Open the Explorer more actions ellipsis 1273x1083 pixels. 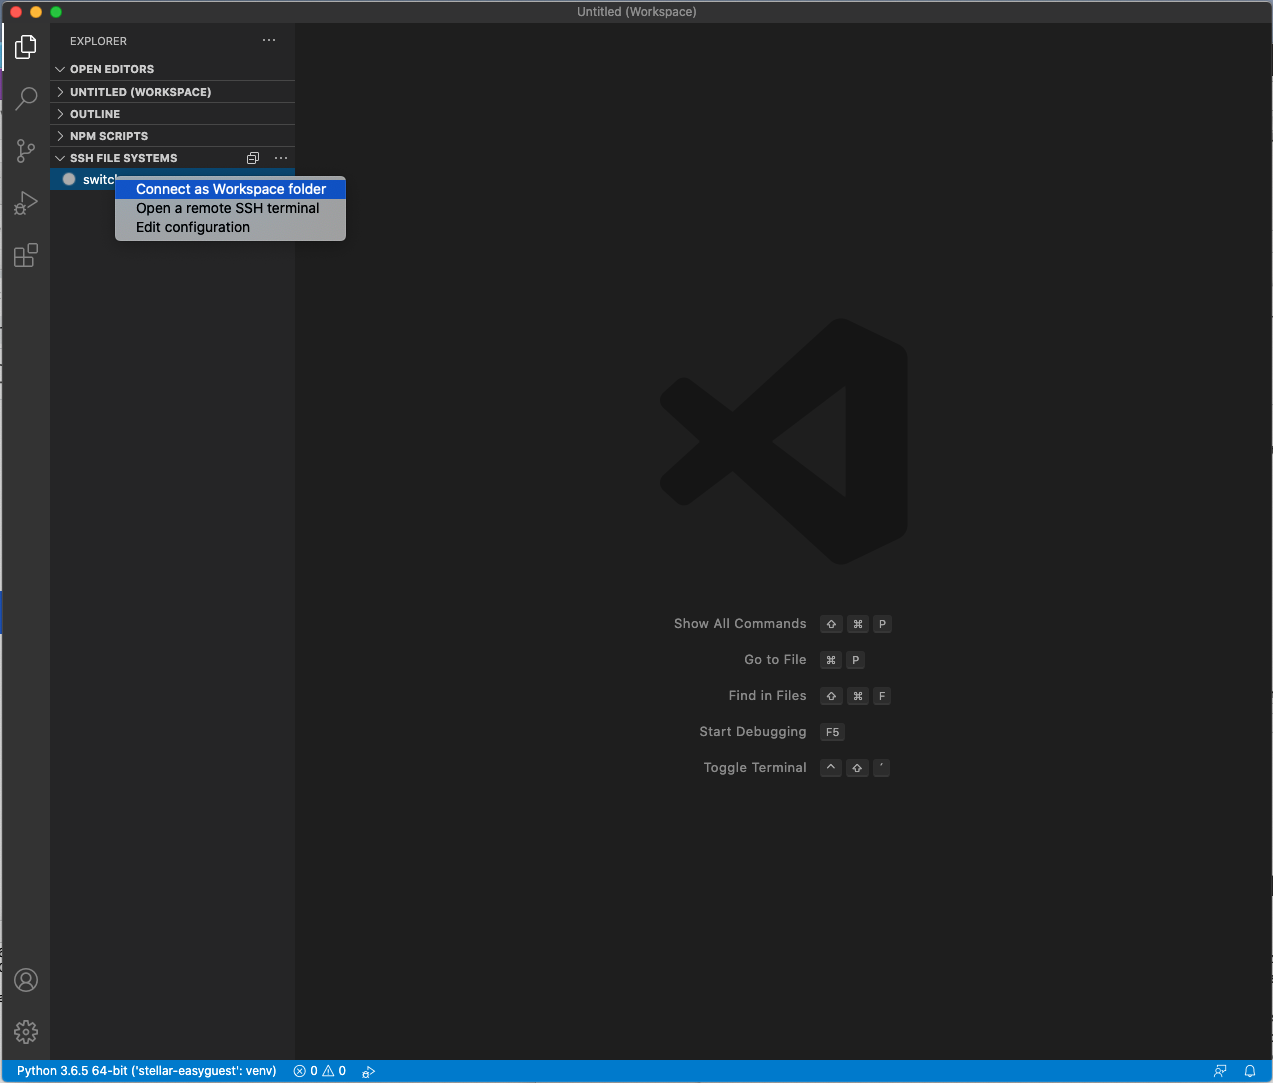(x=269, y=41)
